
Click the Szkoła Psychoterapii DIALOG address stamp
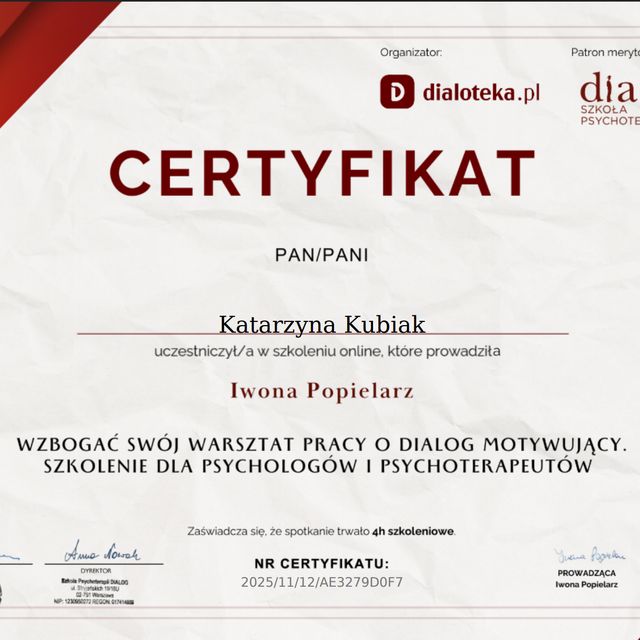click(x=94, y=591)
